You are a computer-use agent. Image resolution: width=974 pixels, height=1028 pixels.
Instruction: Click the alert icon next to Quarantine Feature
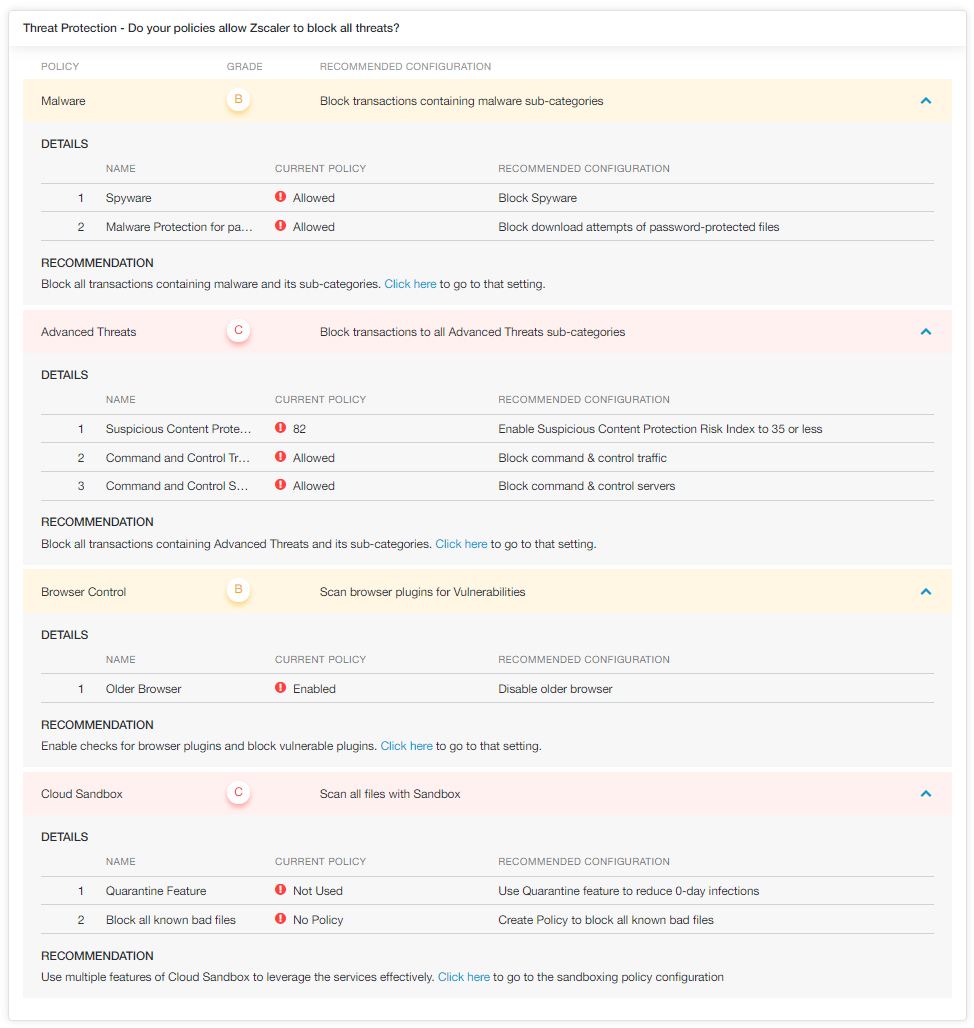(x=281, y=890)
